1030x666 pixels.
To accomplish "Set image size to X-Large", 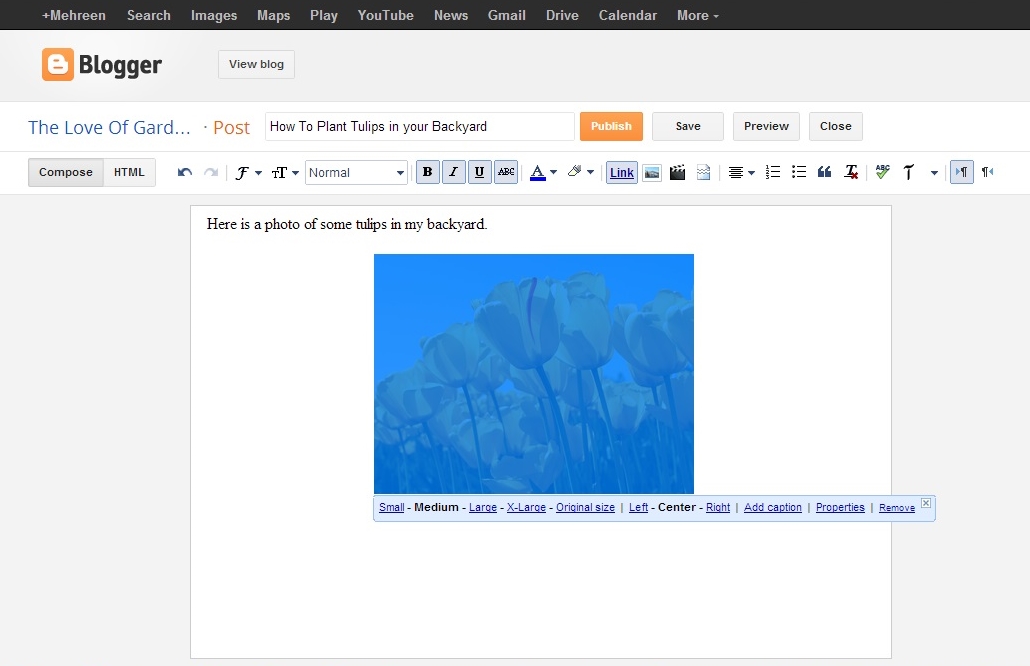I will (527, 507).
